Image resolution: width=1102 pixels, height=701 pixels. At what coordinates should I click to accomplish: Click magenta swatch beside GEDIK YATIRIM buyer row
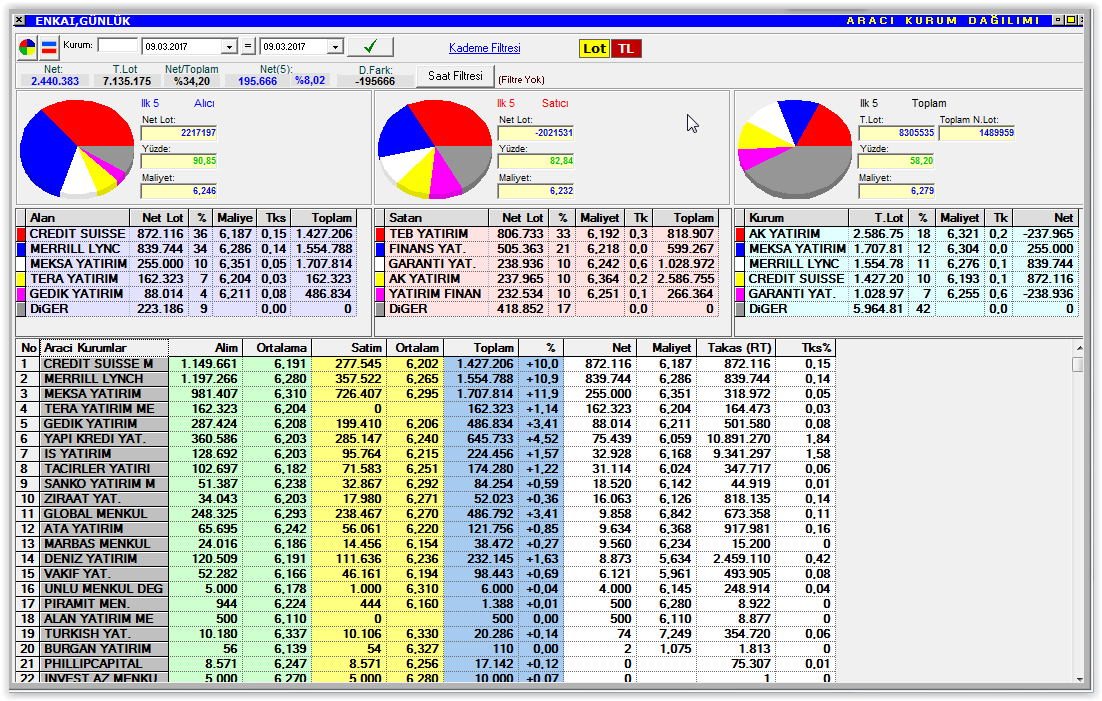coord(21,294)
